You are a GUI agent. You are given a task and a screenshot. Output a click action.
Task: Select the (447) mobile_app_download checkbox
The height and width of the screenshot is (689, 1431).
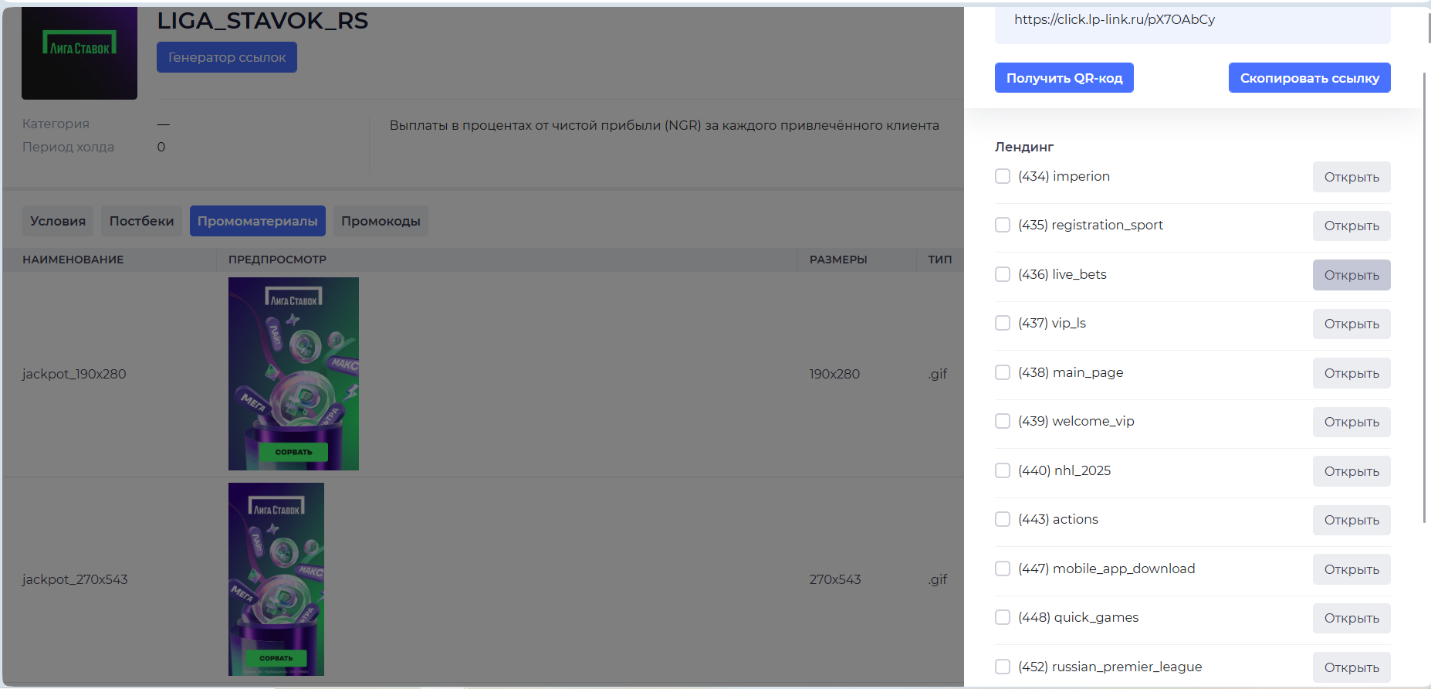tap(1003, 569)
